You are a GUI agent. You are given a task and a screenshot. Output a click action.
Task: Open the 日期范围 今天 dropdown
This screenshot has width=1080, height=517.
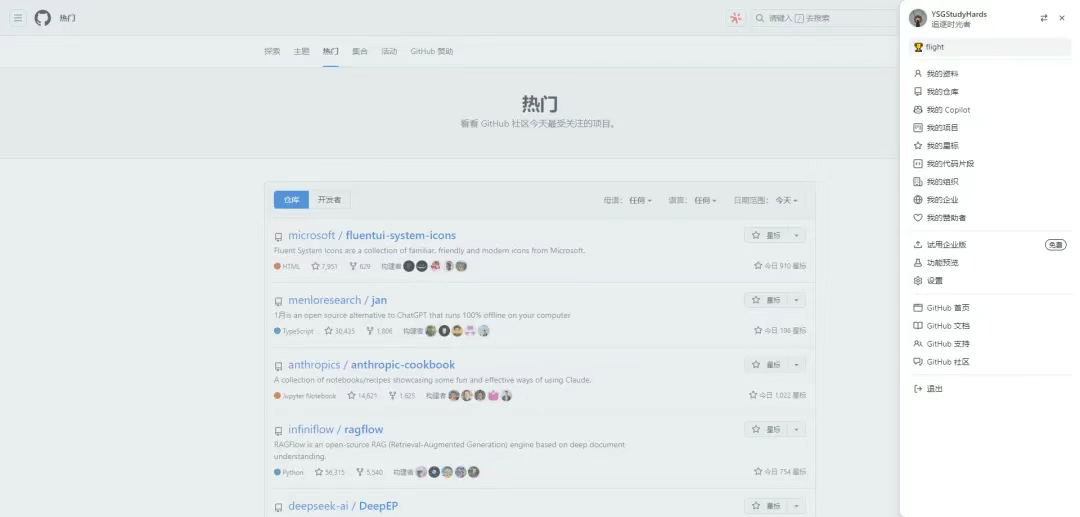(x=765, y=200)
